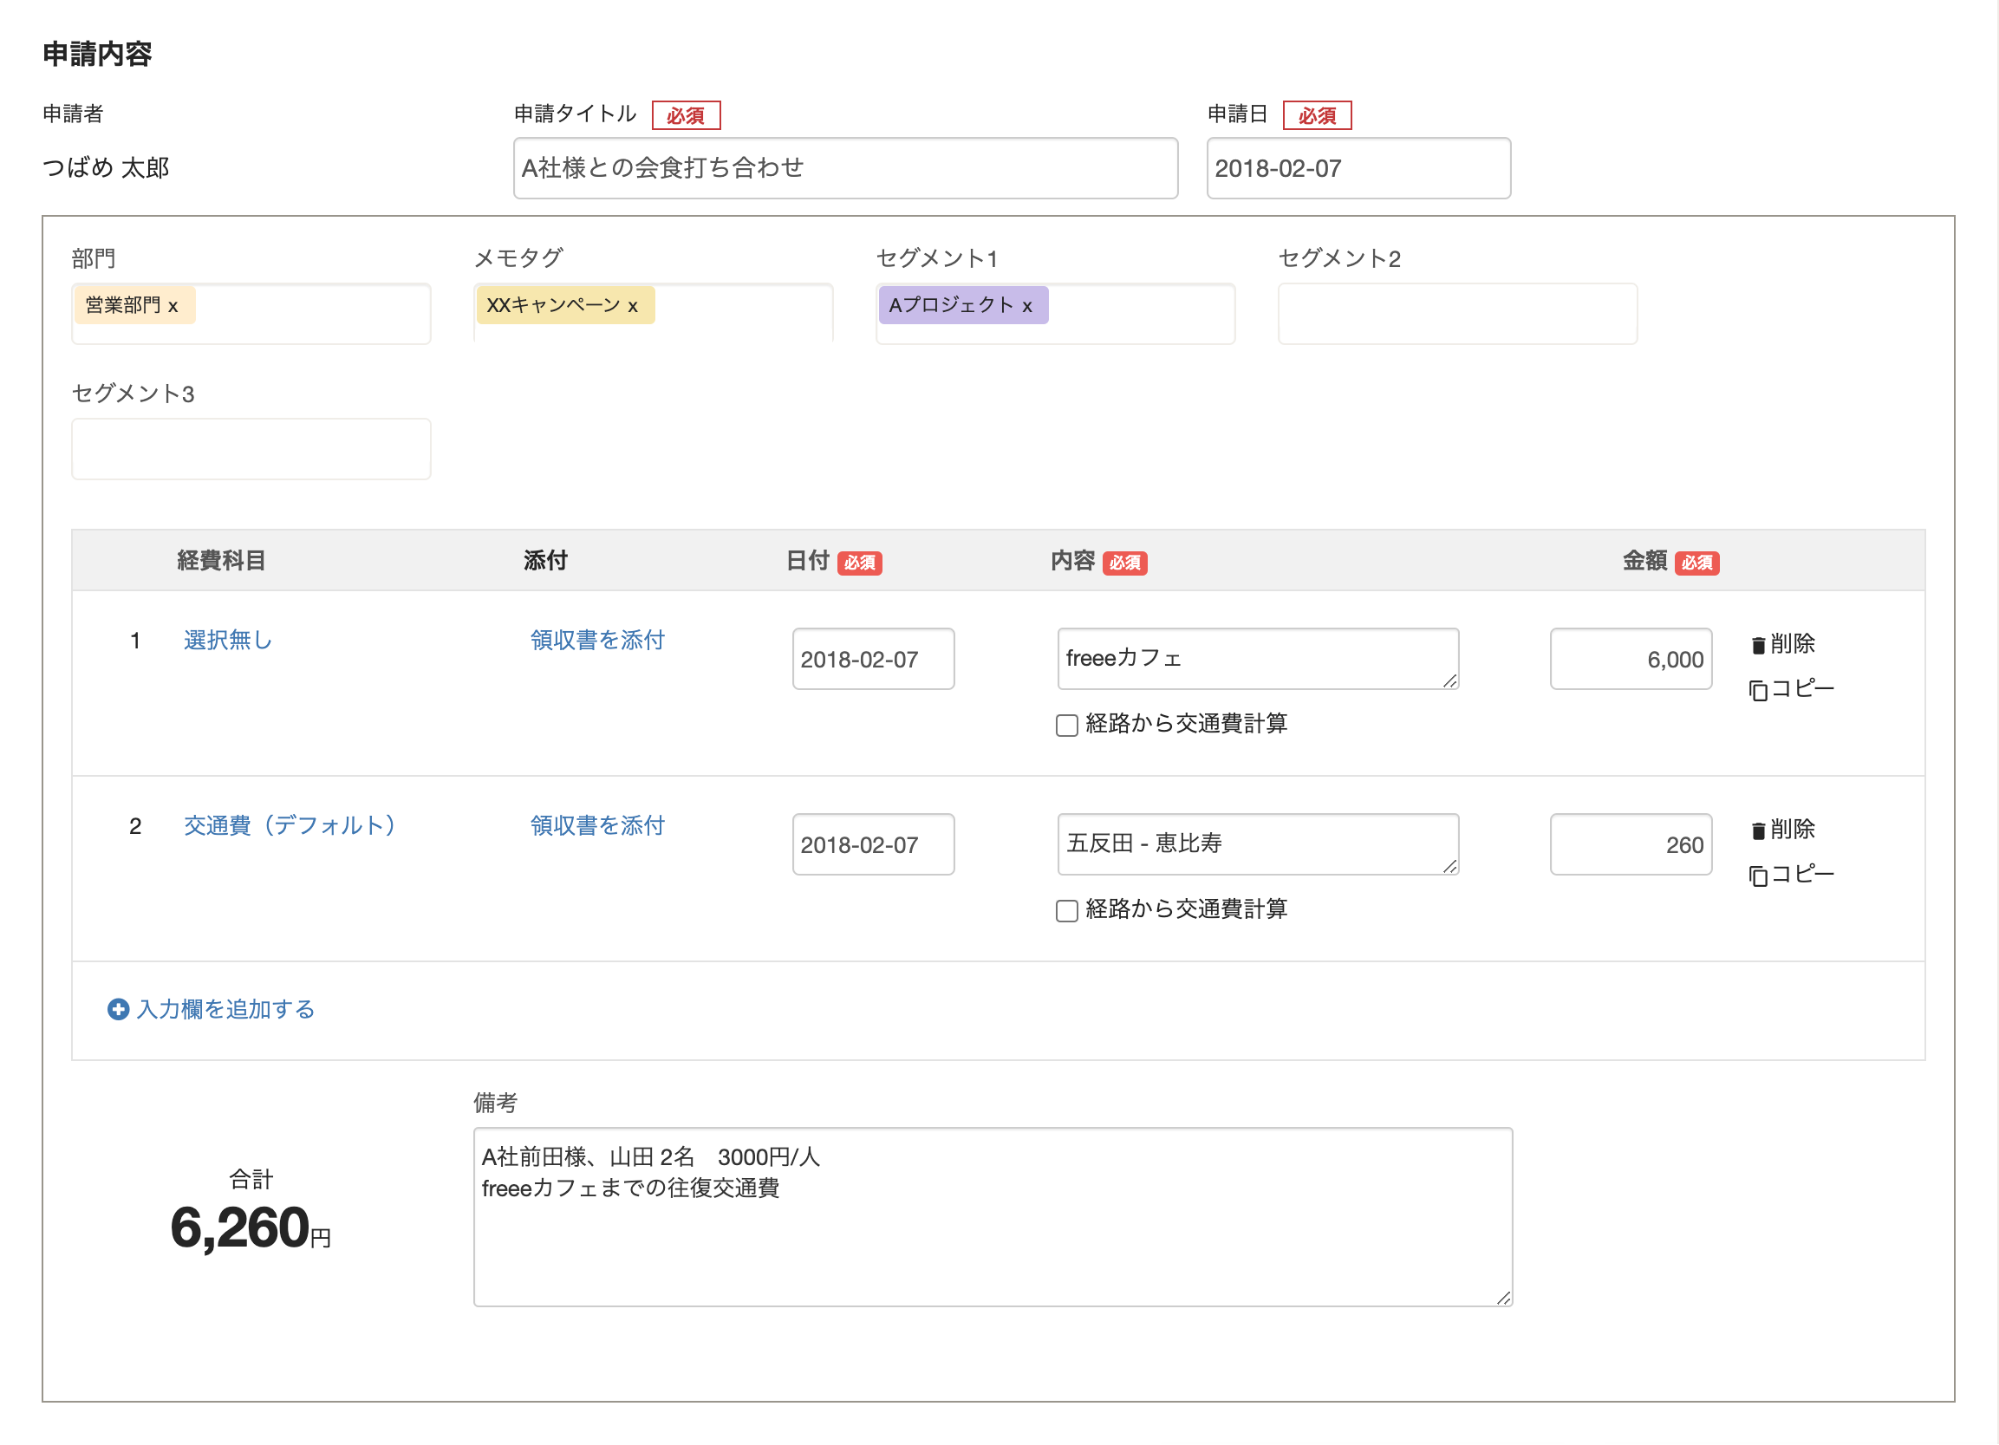Open the メモタグ selection field

(653, 313)
